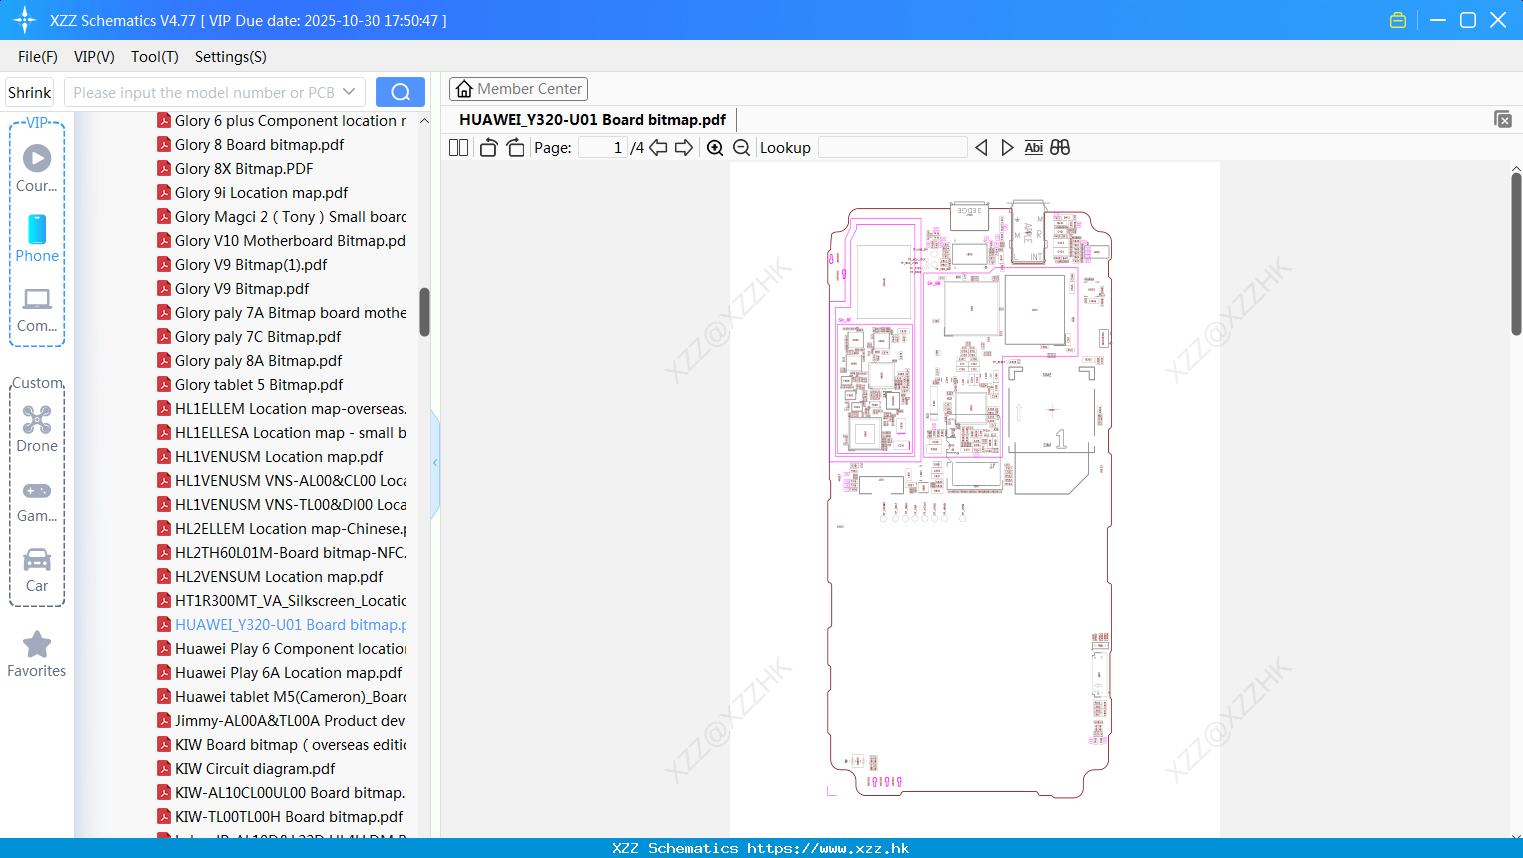Find next lookup result
This screenshot has width=1523, height=858.
tap(1007, 148)
